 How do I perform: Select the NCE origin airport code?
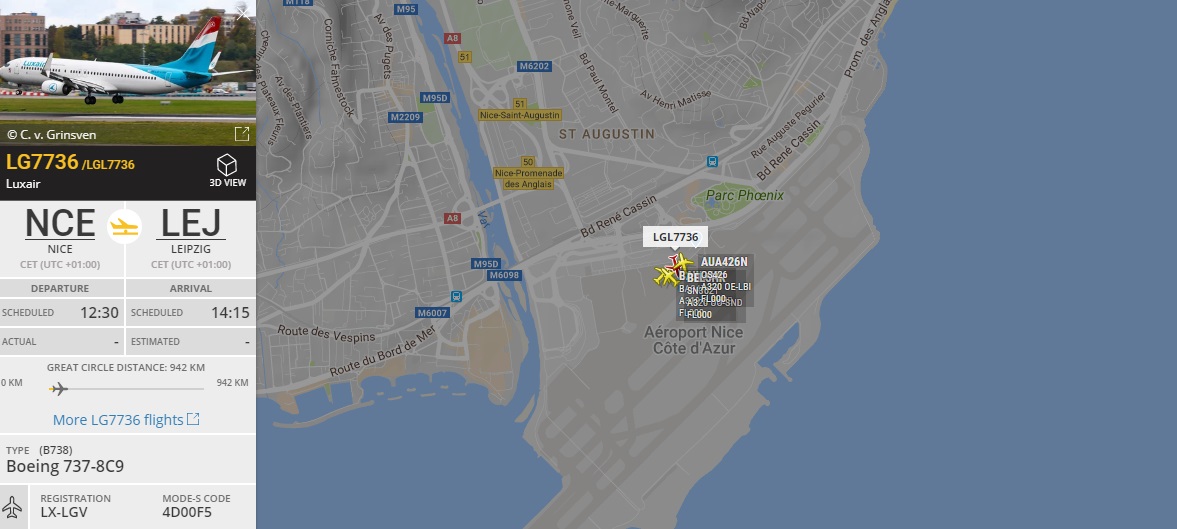pyautogui.click(x=60, y=223)
